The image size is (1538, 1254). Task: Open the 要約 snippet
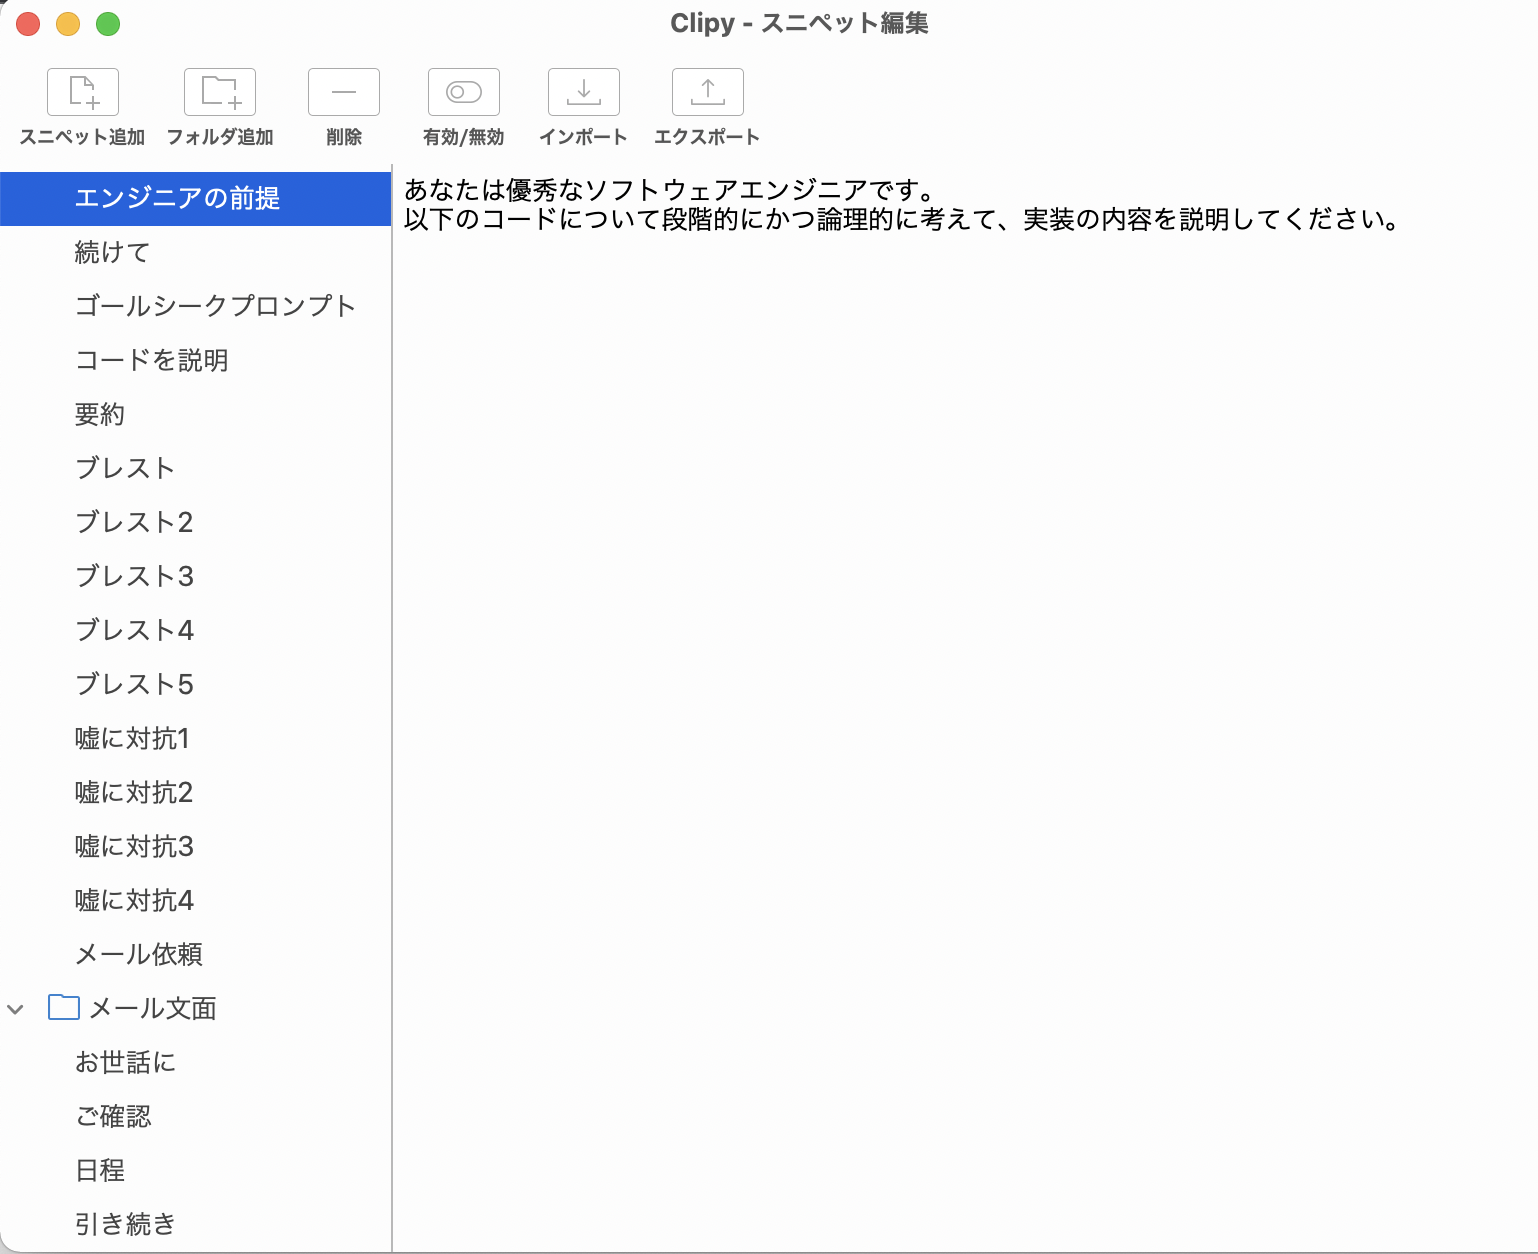point(100,414)
